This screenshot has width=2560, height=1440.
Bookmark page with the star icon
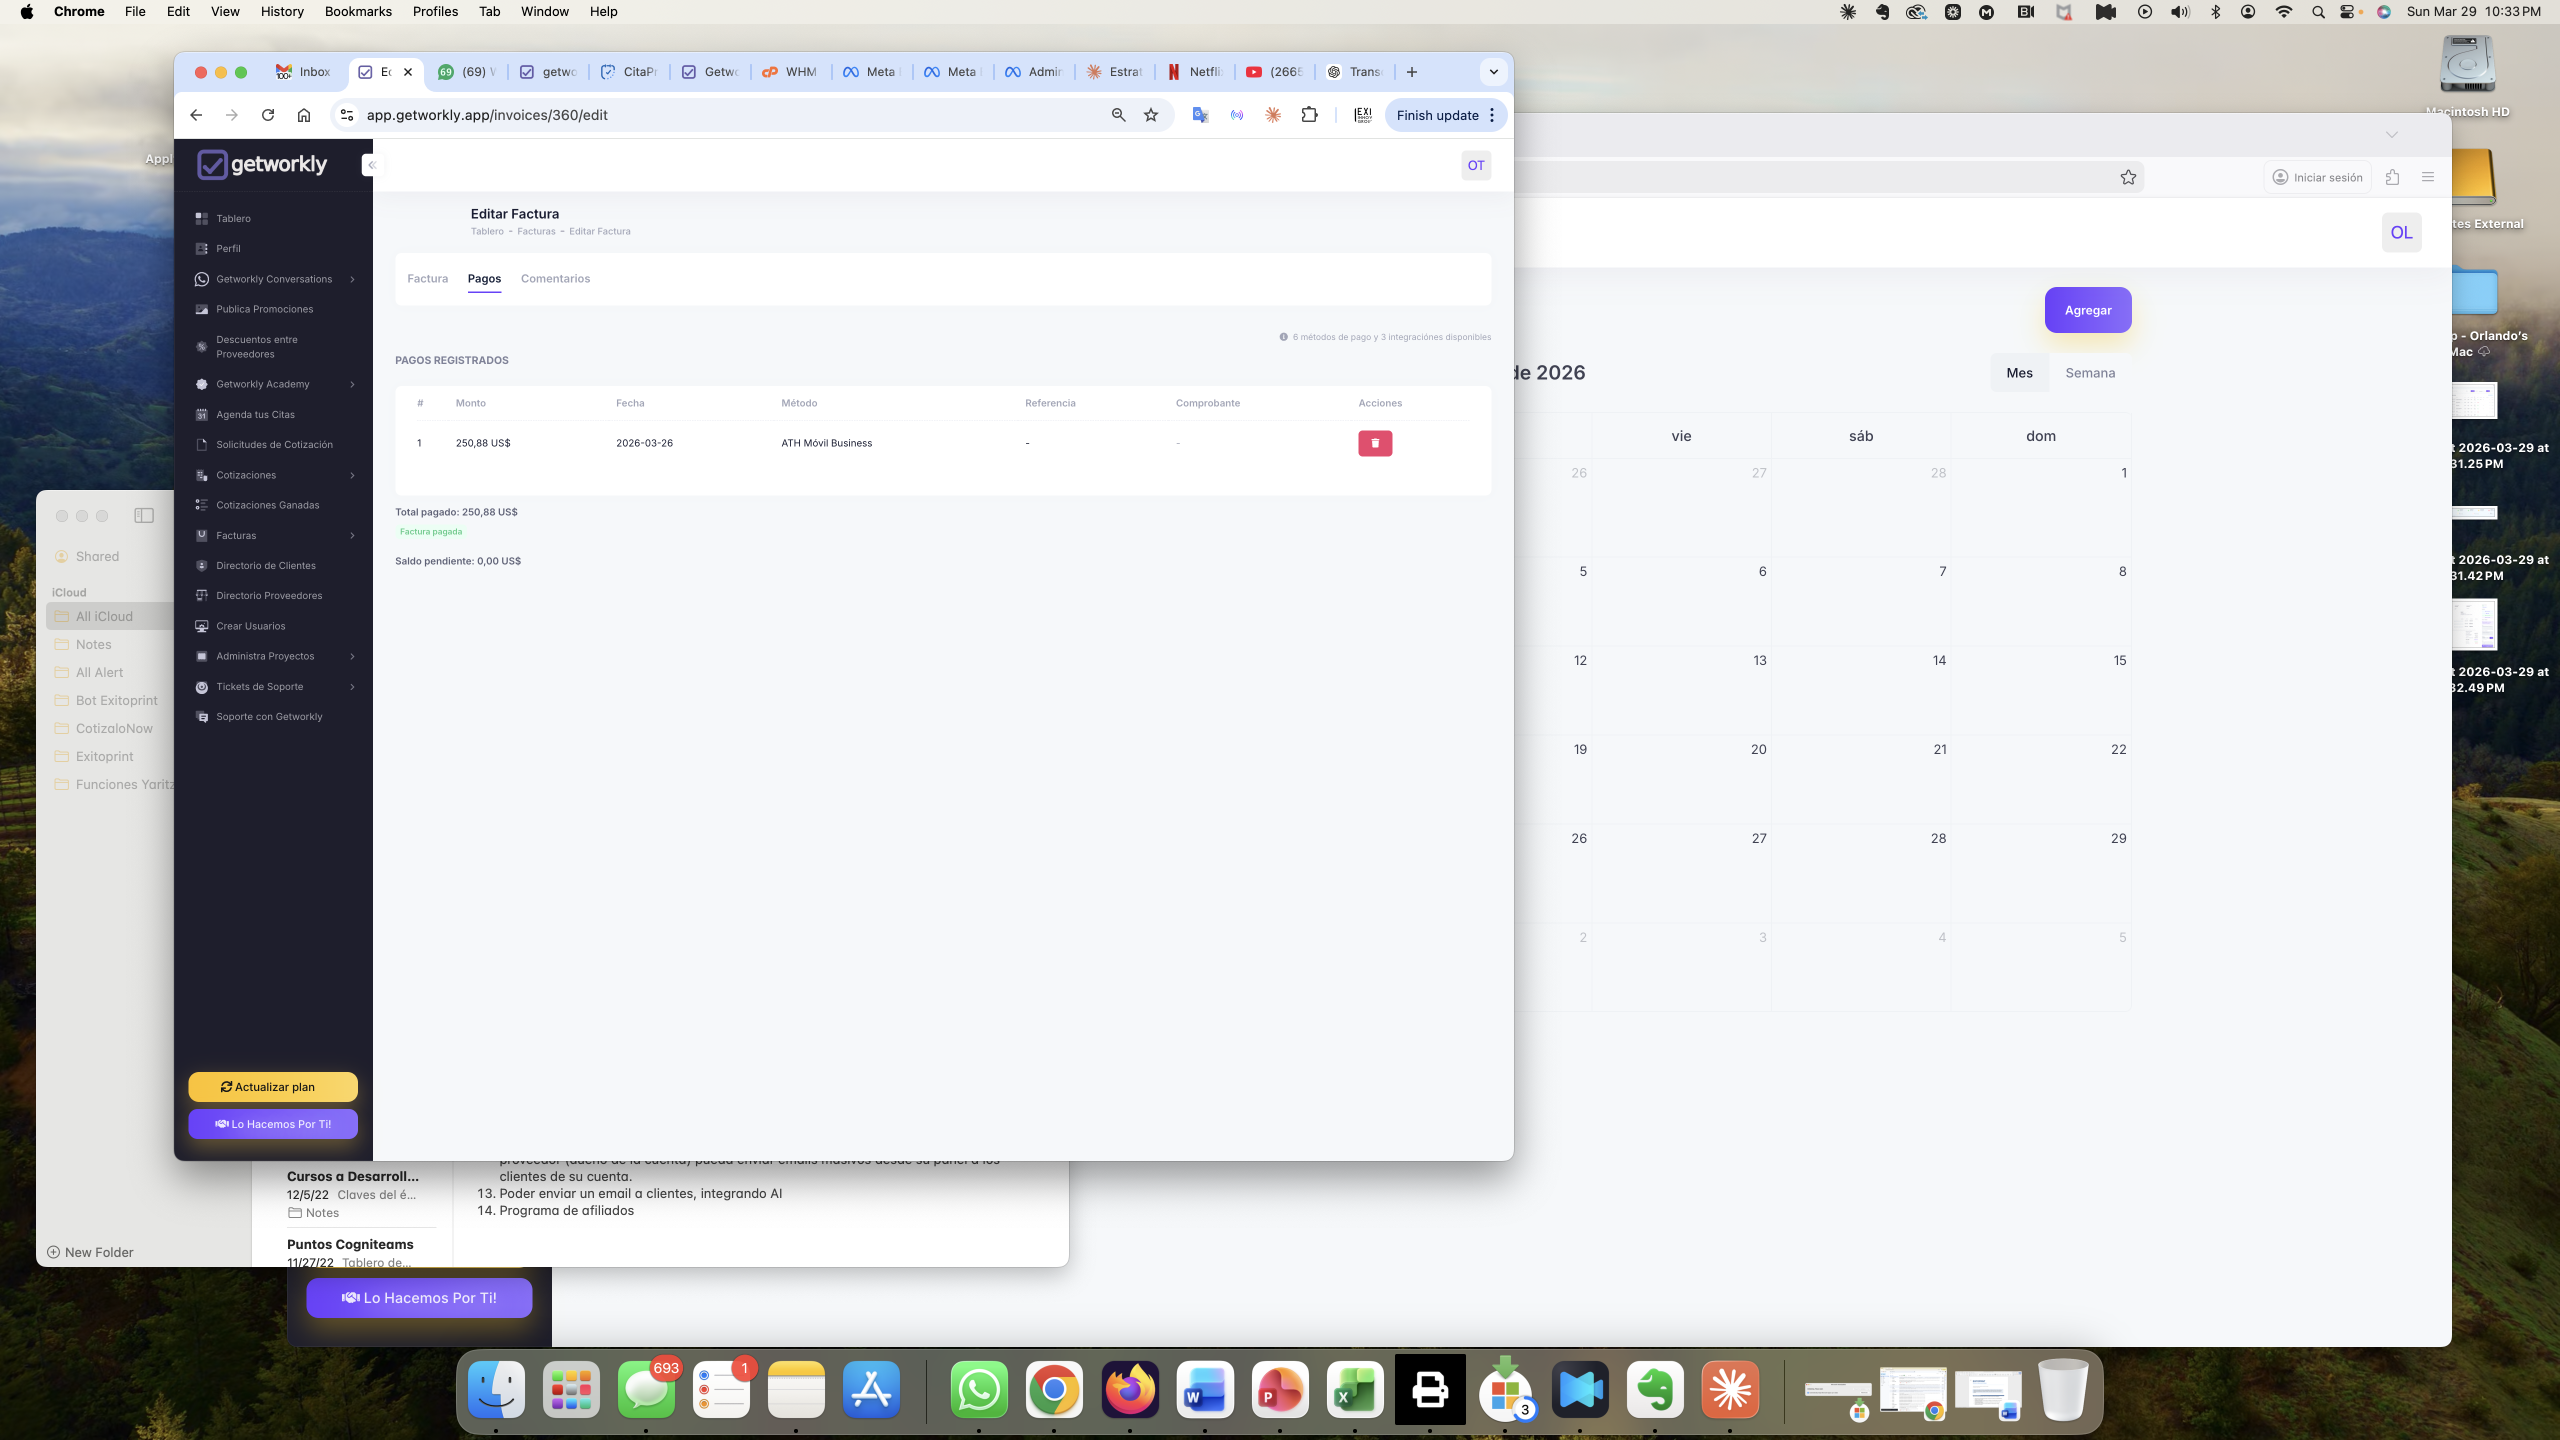tap(1151, 115)
